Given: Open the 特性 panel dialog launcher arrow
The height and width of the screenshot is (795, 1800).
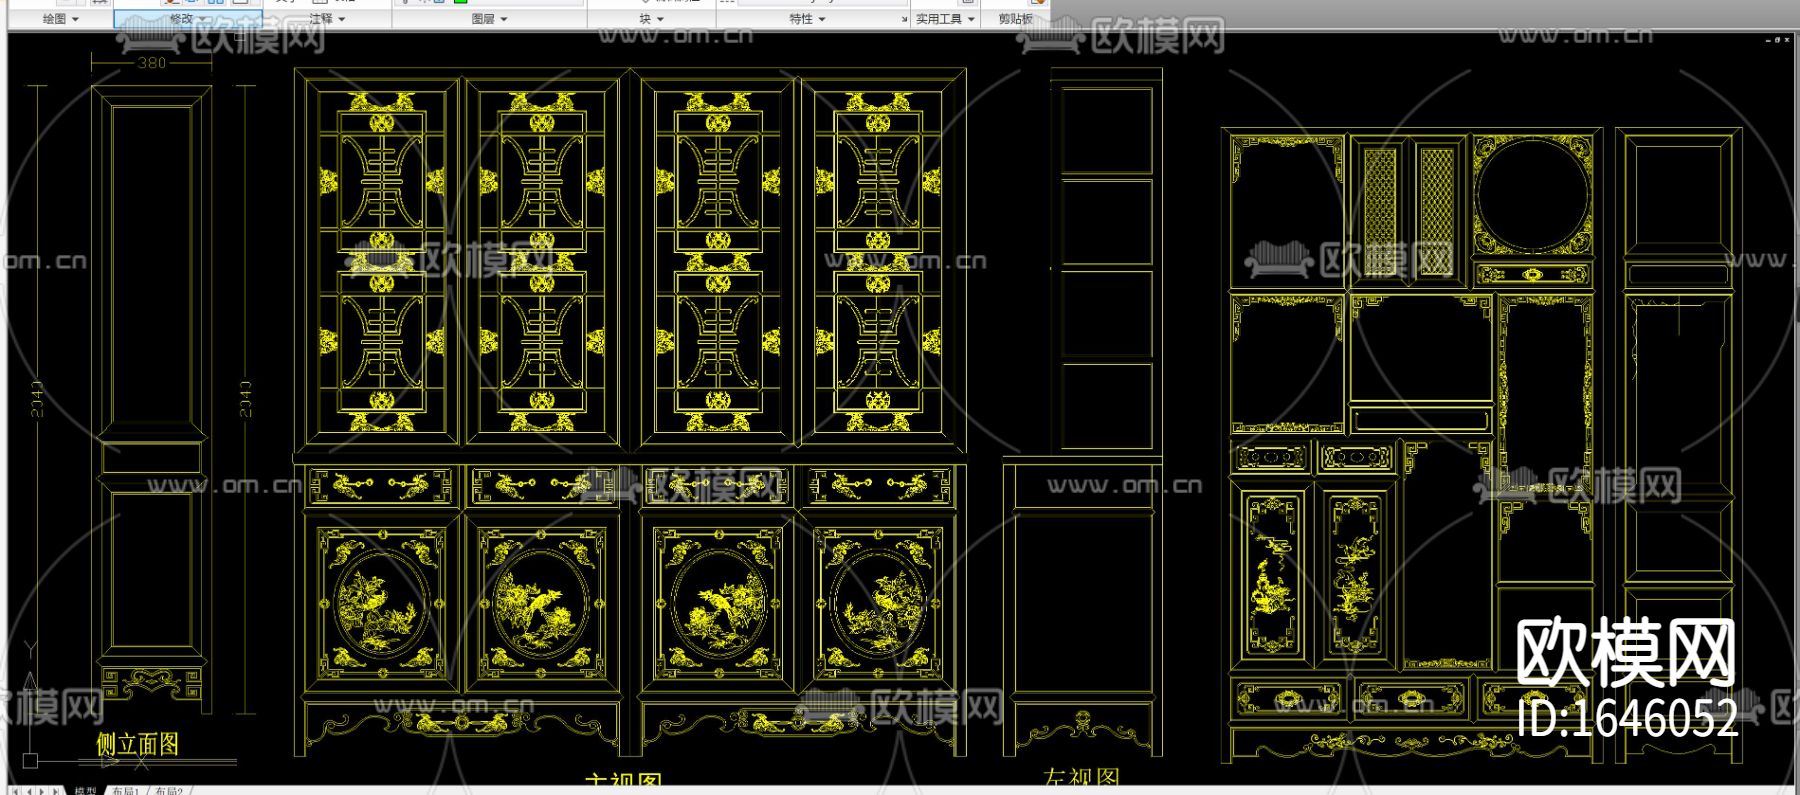Looking at the screenshot, I should pos(905,19).
